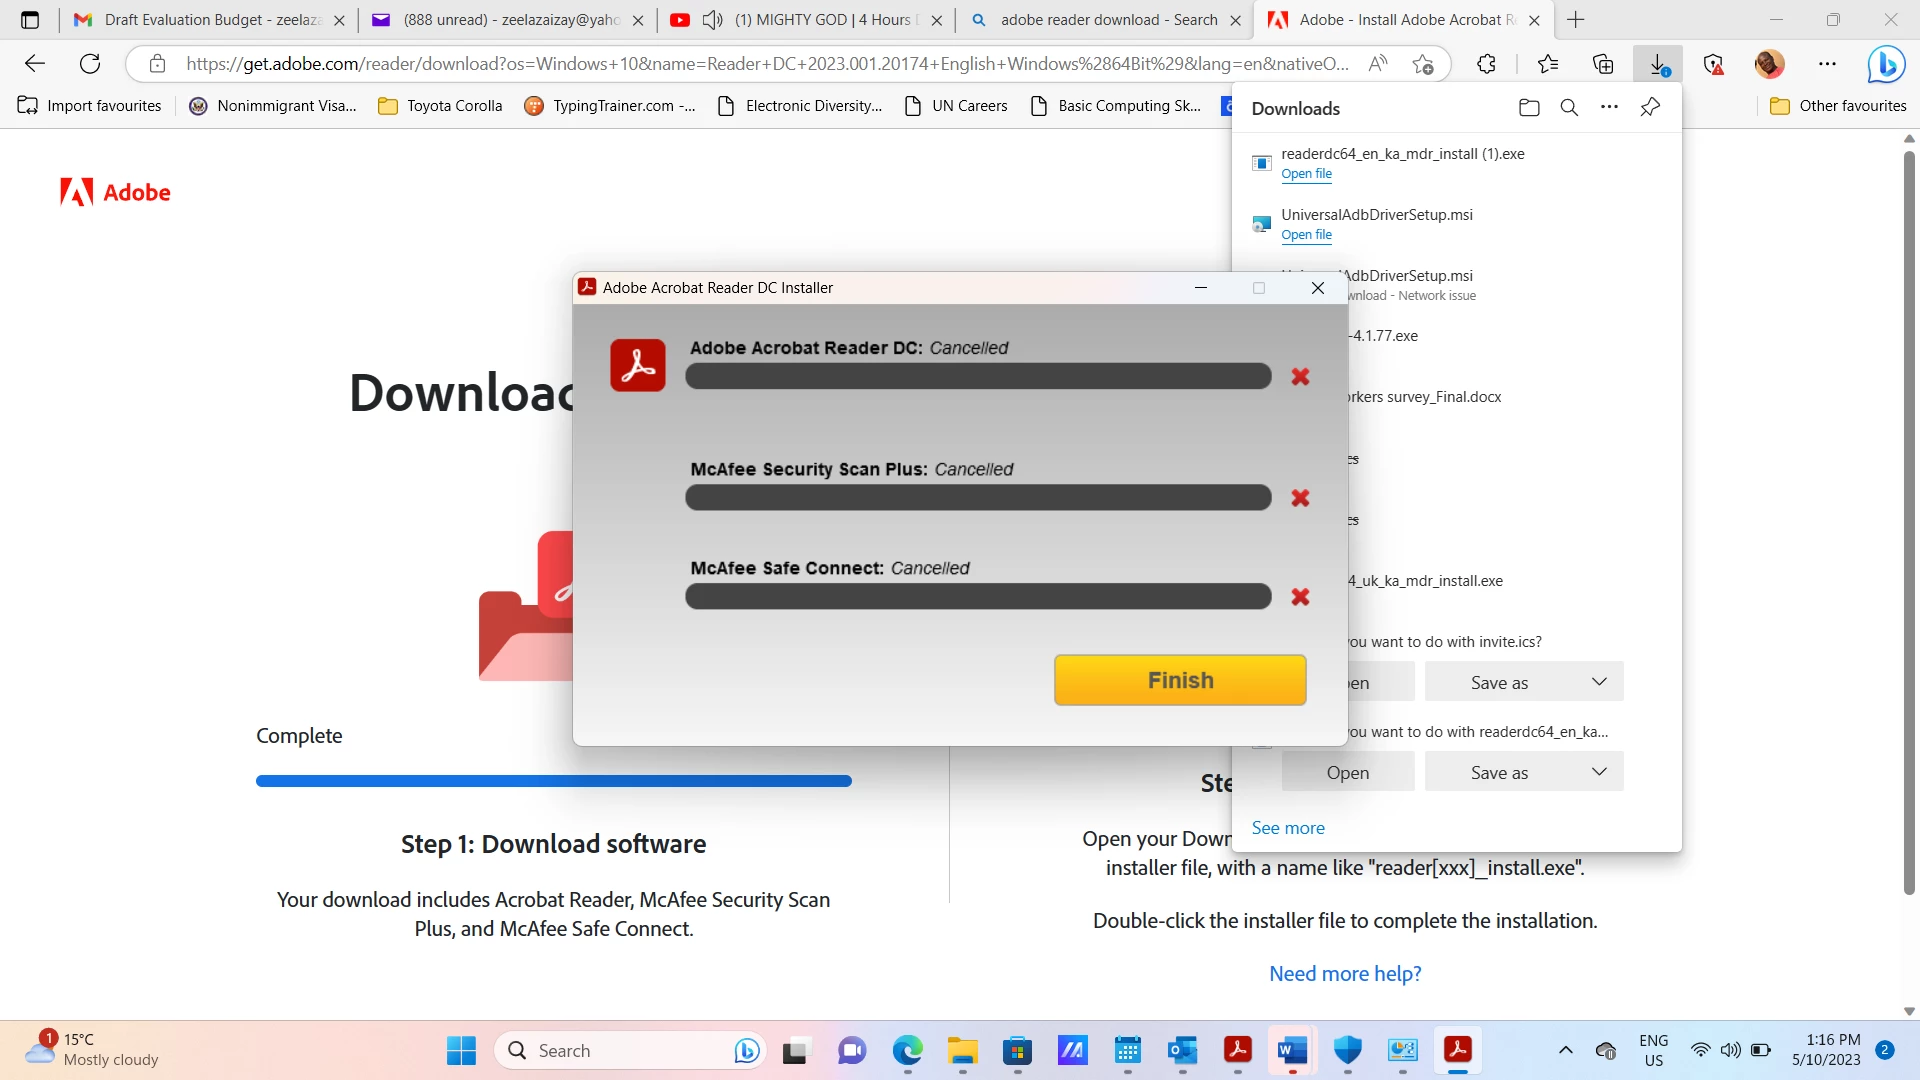Open Bing chat sidebar icon

click(x=1886, y=64)
